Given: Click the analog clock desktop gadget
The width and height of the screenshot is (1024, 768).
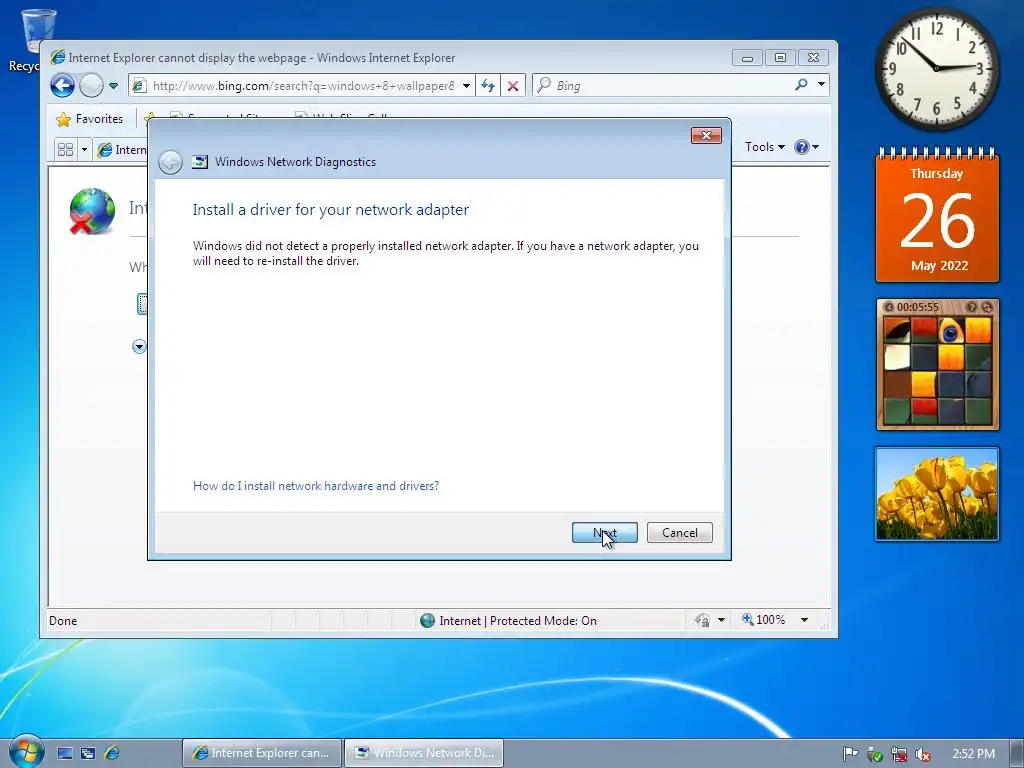Looking at the screenshot, I should pos(936,68).
